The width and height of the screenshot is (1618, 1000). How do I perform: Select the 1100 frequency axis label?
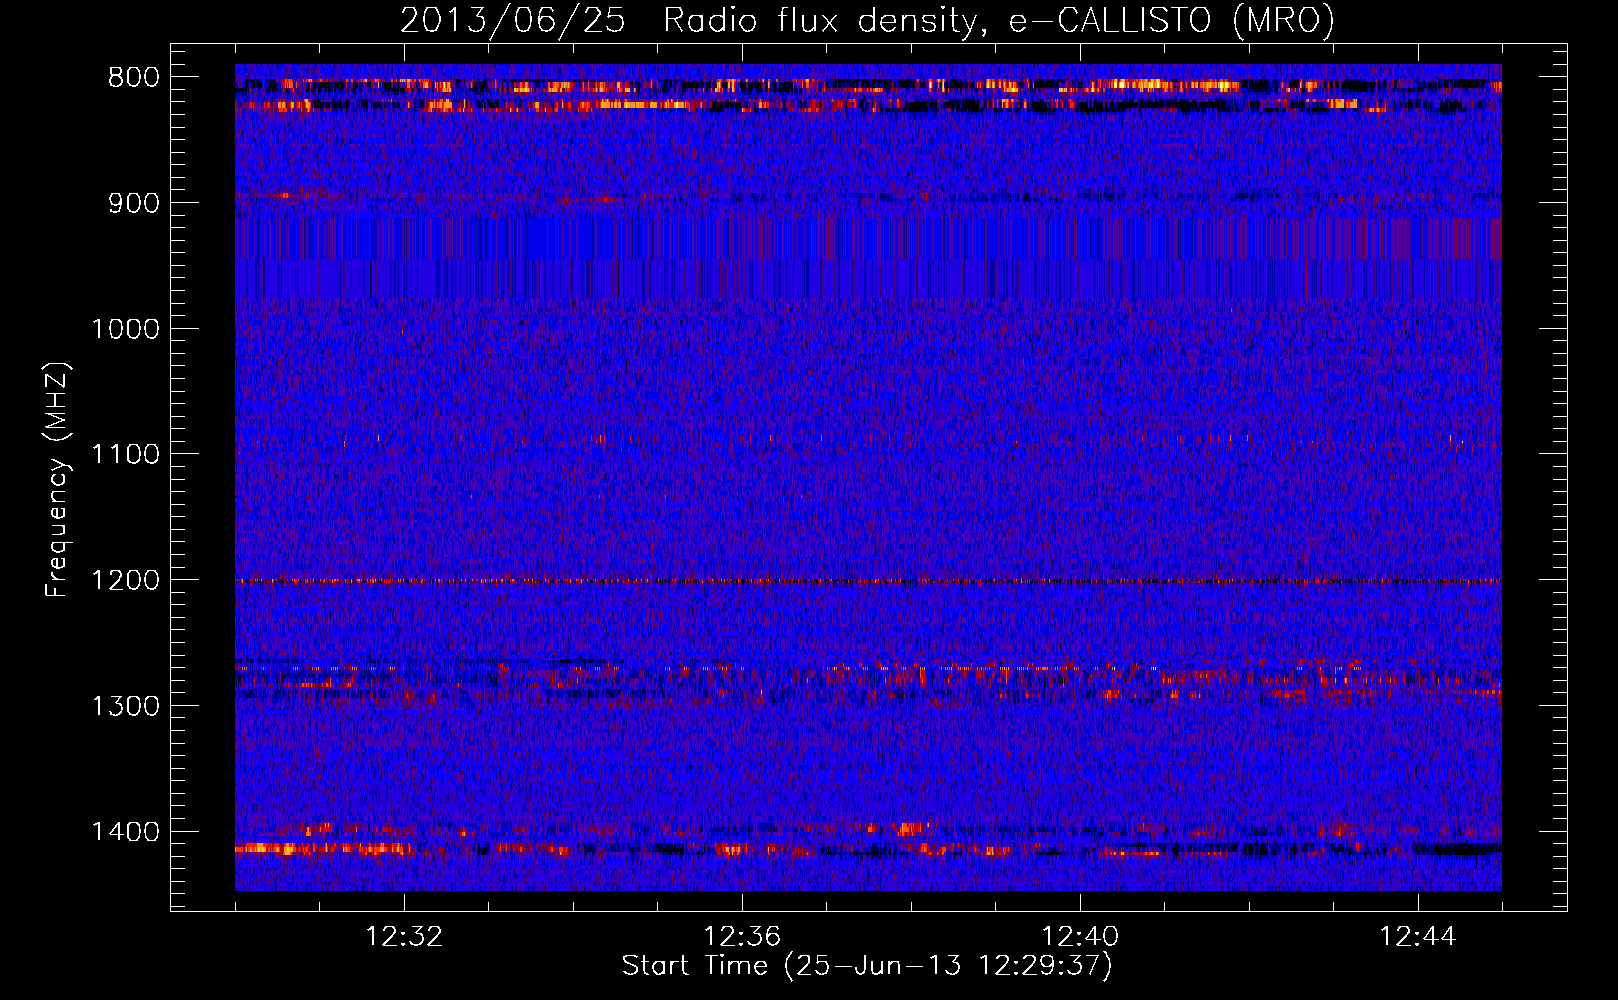coord(125,454)
